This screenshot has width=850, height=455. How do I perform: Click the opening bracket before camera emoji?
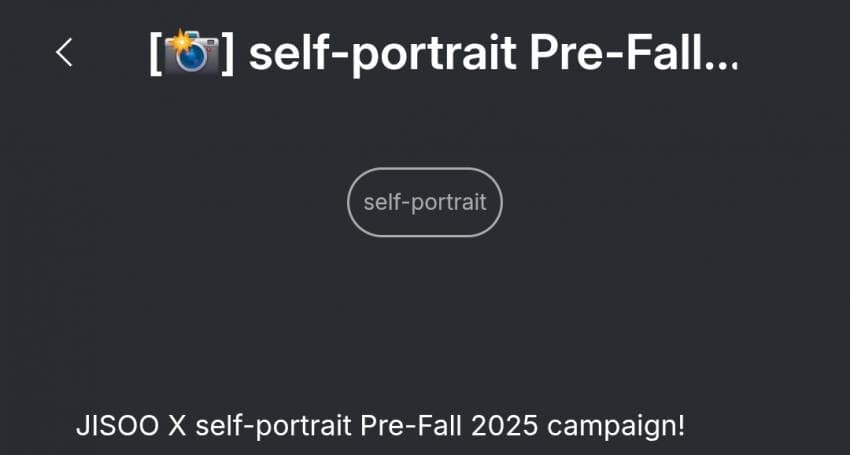[x=155, y=53]
